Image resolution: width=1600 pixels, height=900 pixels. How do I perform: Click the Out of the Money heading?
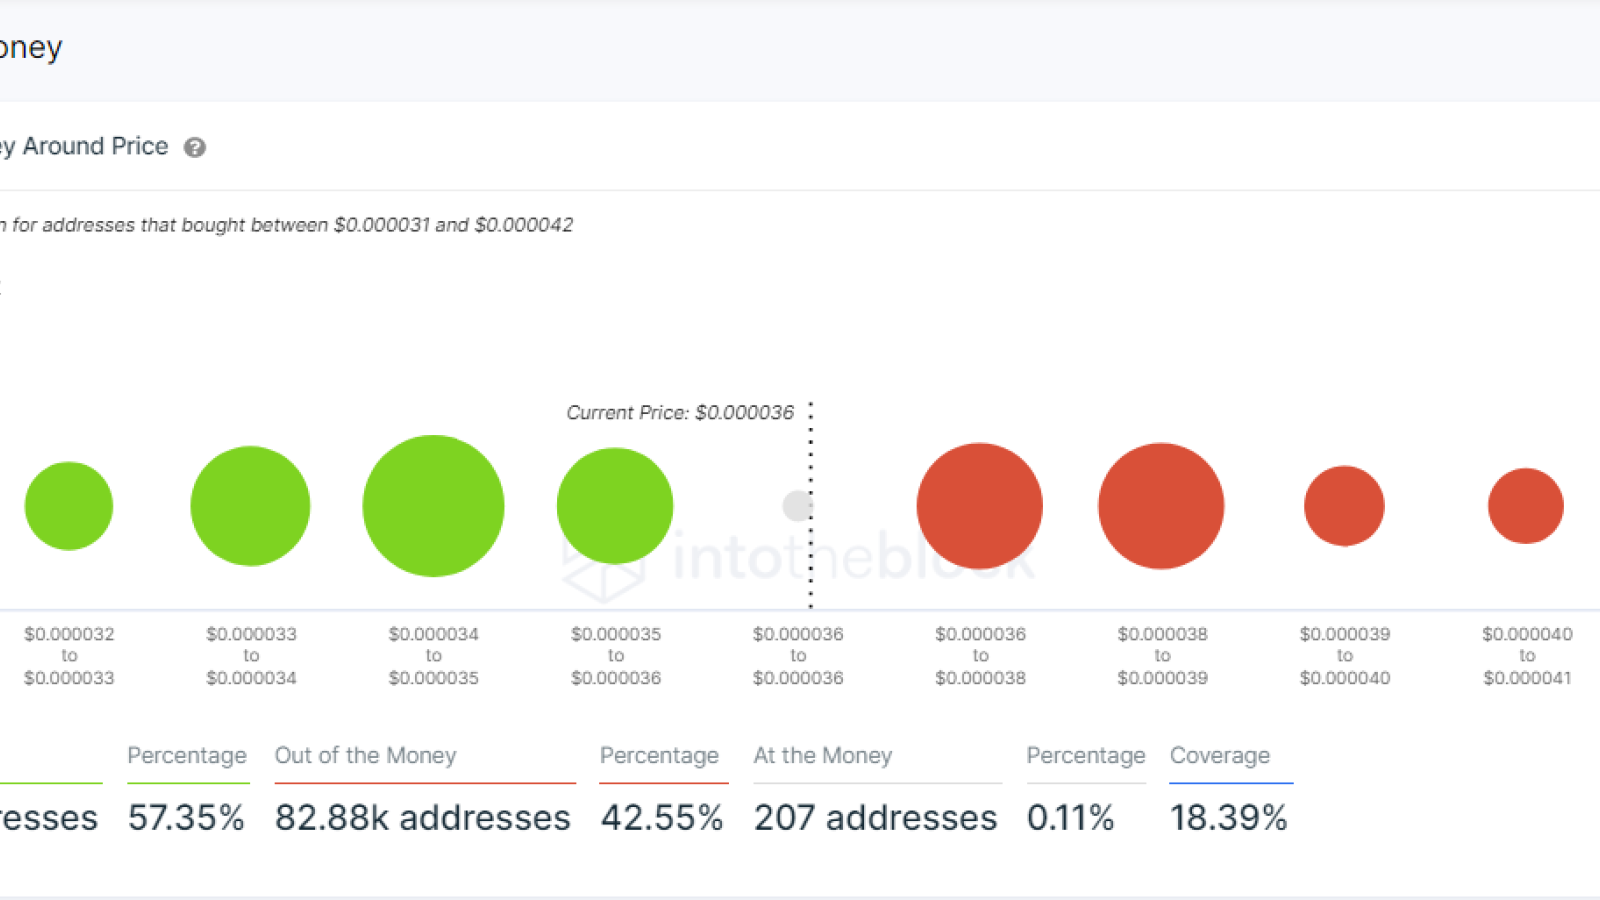[x=366, y=756]
